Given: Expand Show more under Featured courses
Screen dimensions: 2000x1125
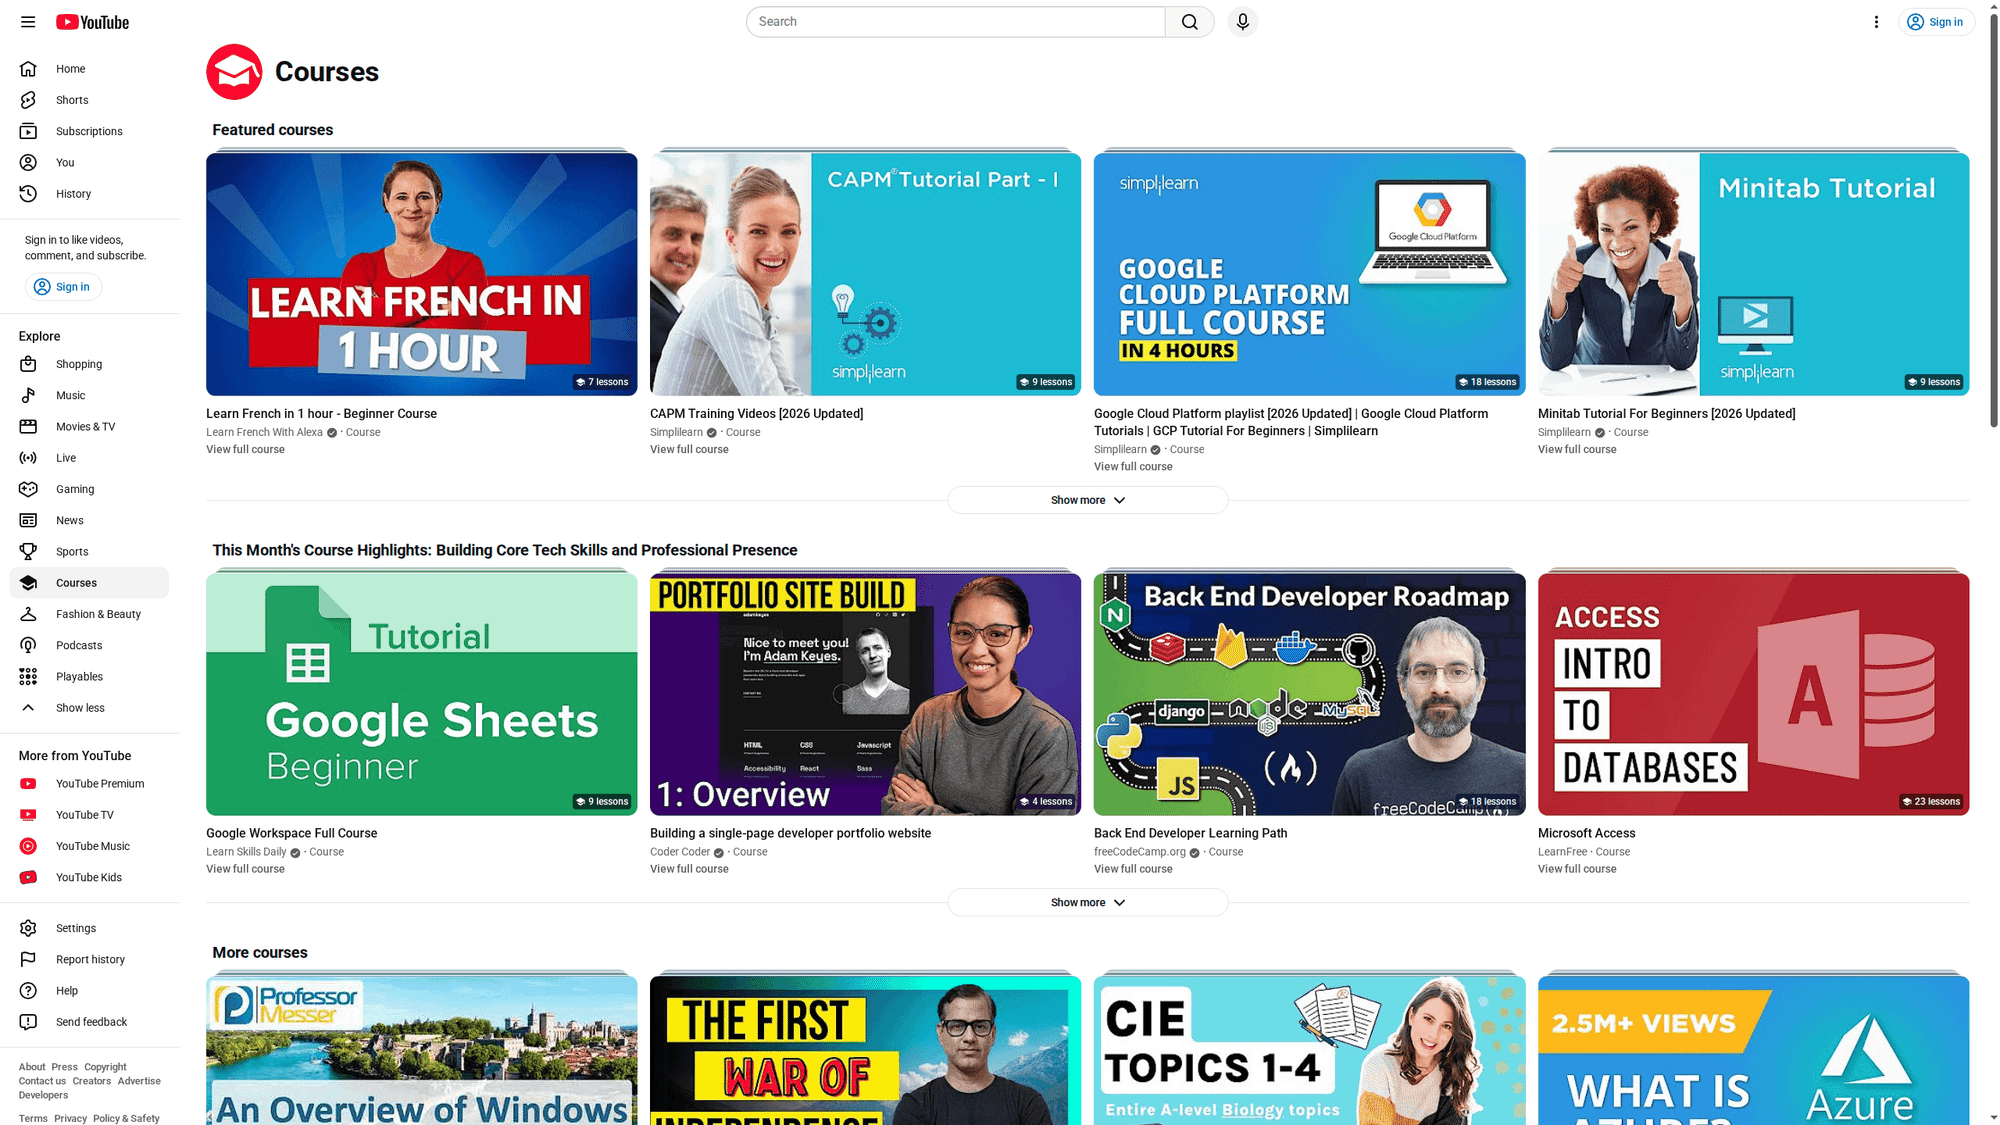Looking at the screenshot, I should point(1087,499).
